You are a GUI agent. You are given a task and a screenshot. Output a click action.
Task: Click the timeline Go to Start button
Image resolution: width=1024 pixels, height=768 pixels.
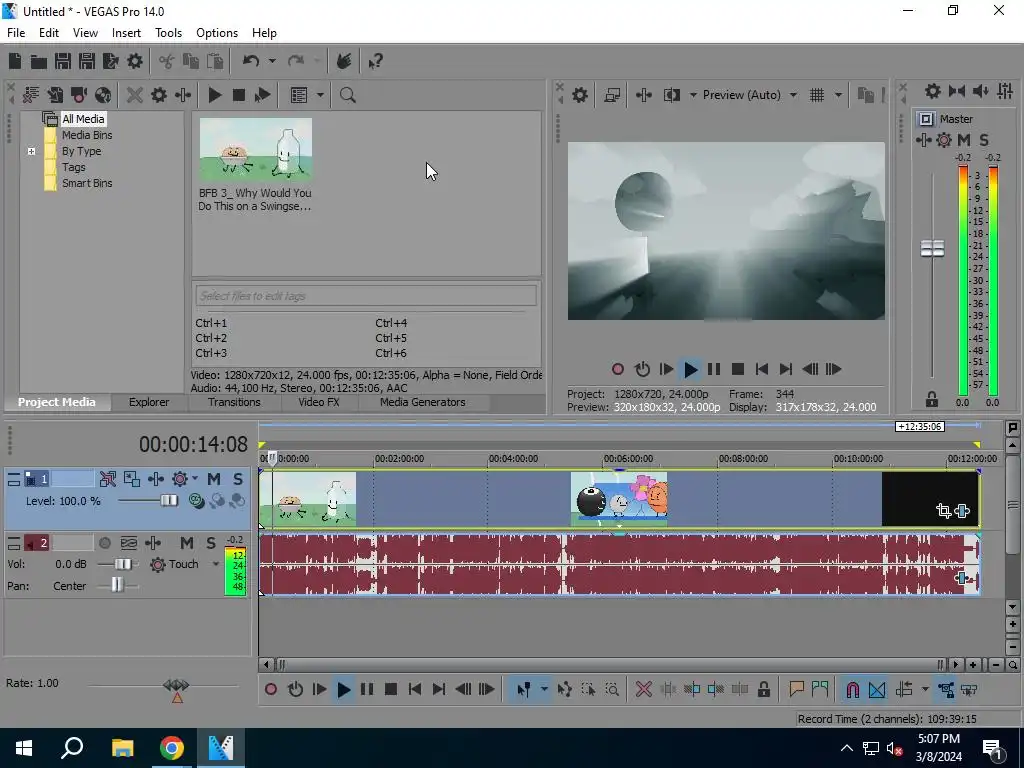point(415,689)
